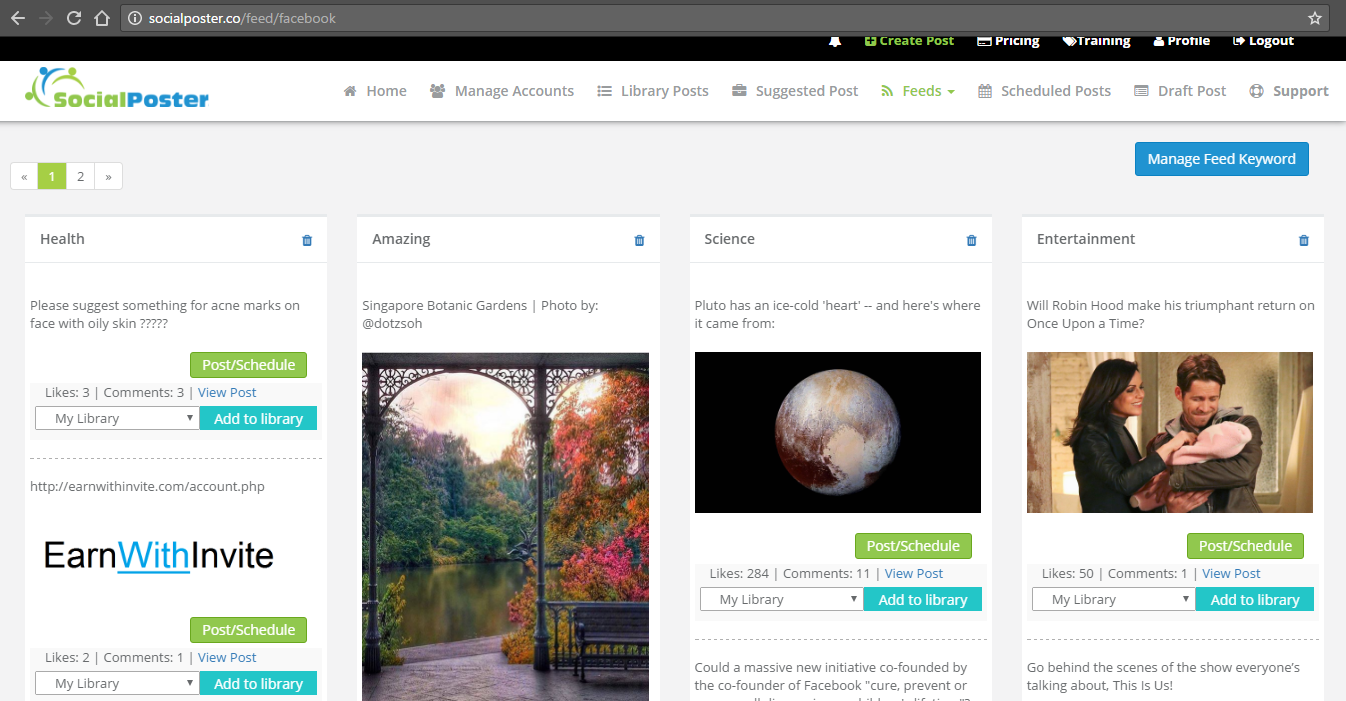Click the SocialPoster logo
This screenshot has width=1346, height=701.
point(116,90)
